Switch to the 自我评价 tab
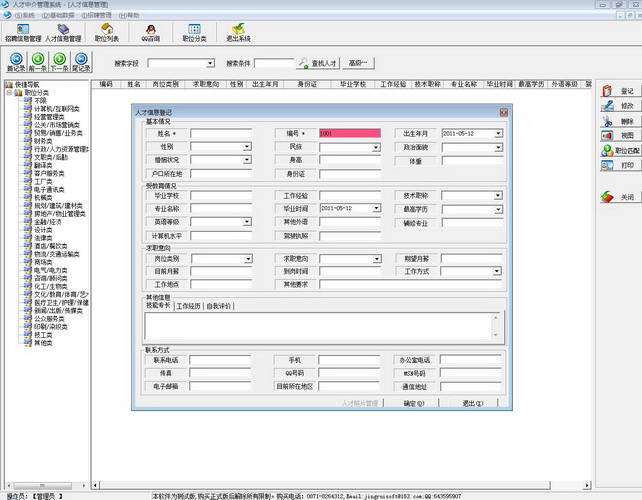The width and height of the screenshot is (642, 500). [x=219, y=306]
